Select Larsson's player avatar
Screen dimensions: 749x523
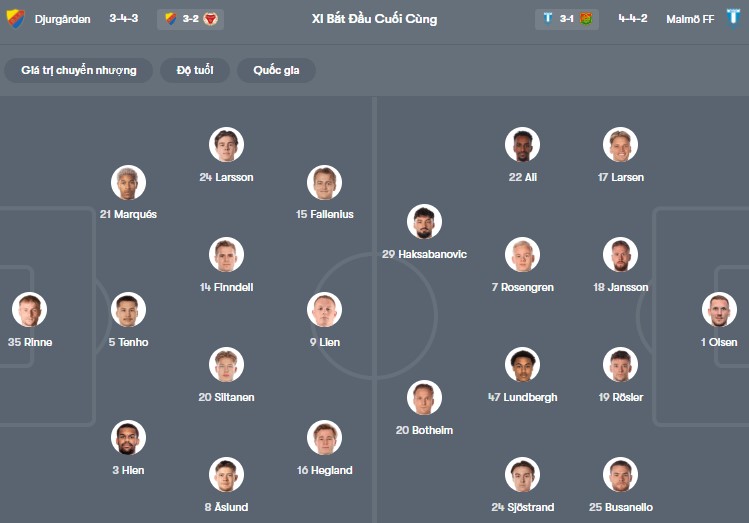coord(226,145)
